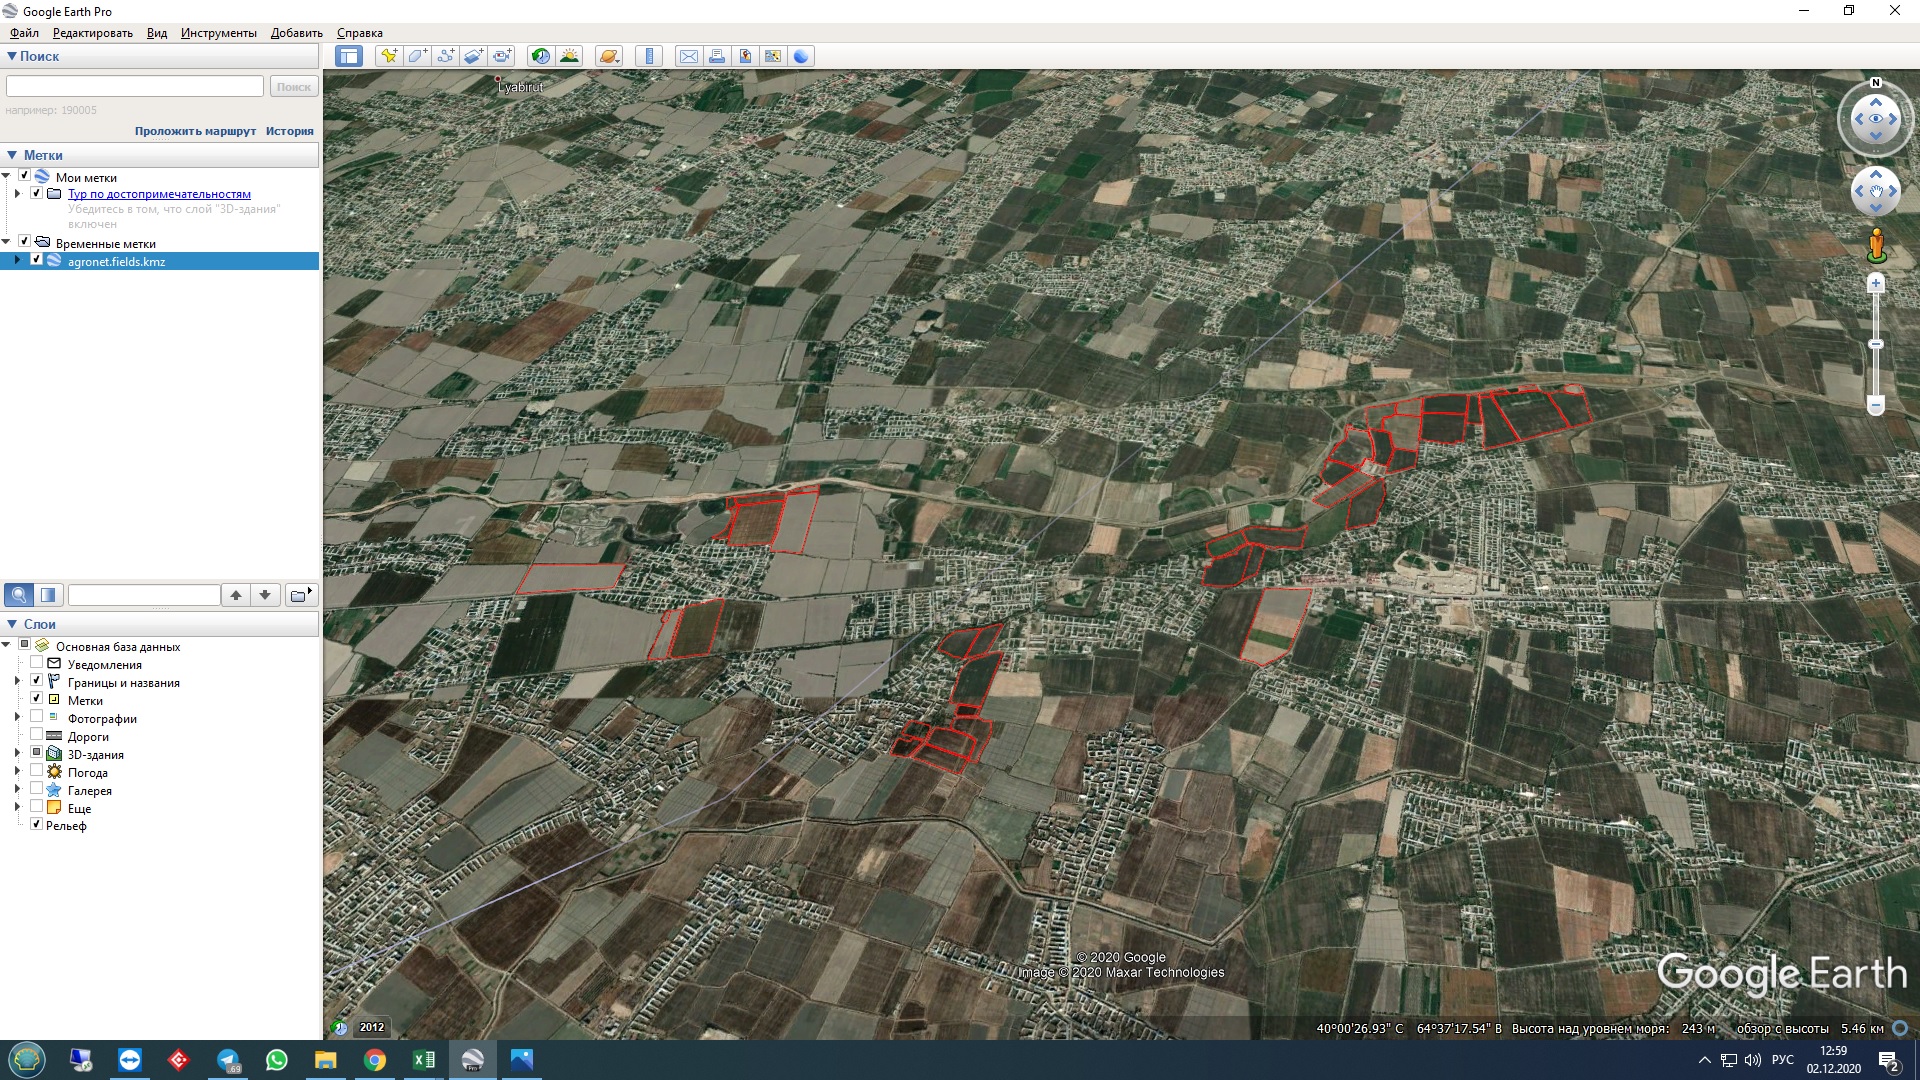
Task: Expand the agronet.fields.kmz tree item
Action: click(x=17, y=260)
